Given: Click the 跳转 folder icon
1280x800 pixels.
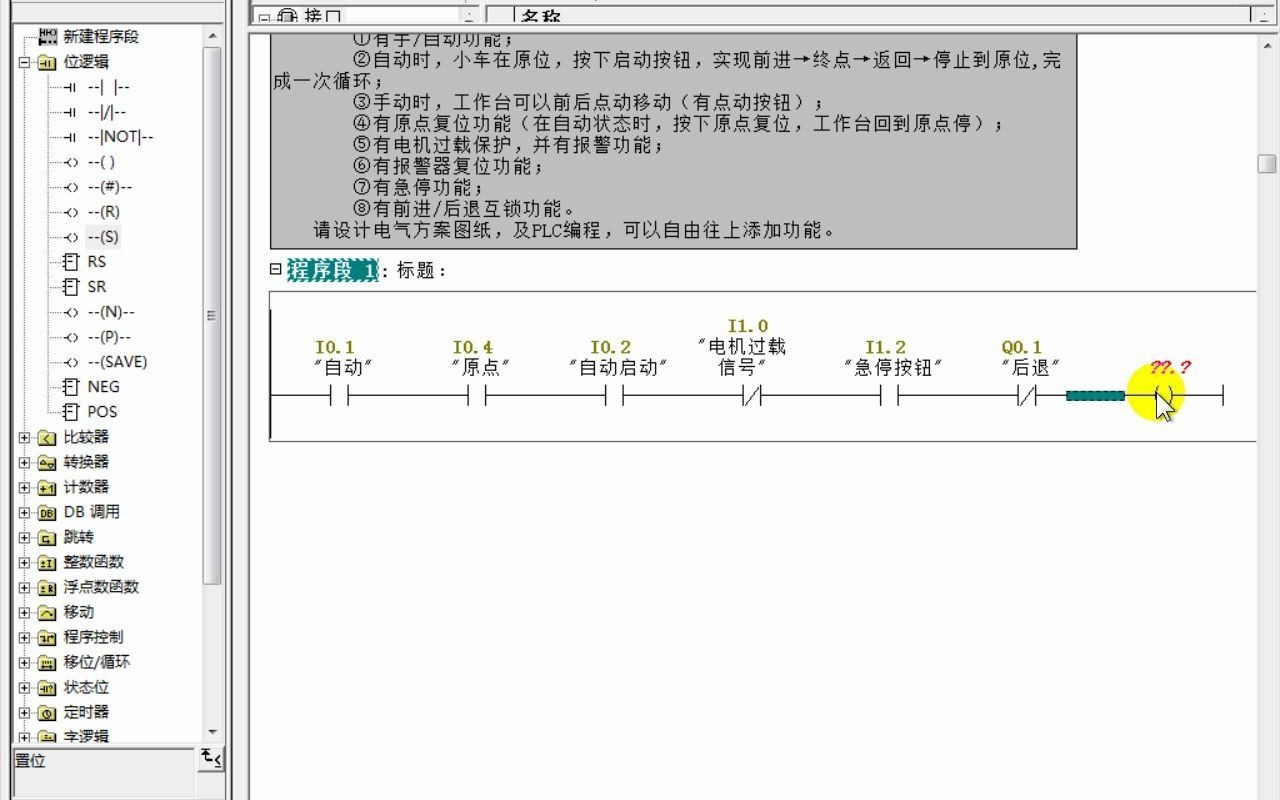Looking at the screenshot, I should [47, 538].
